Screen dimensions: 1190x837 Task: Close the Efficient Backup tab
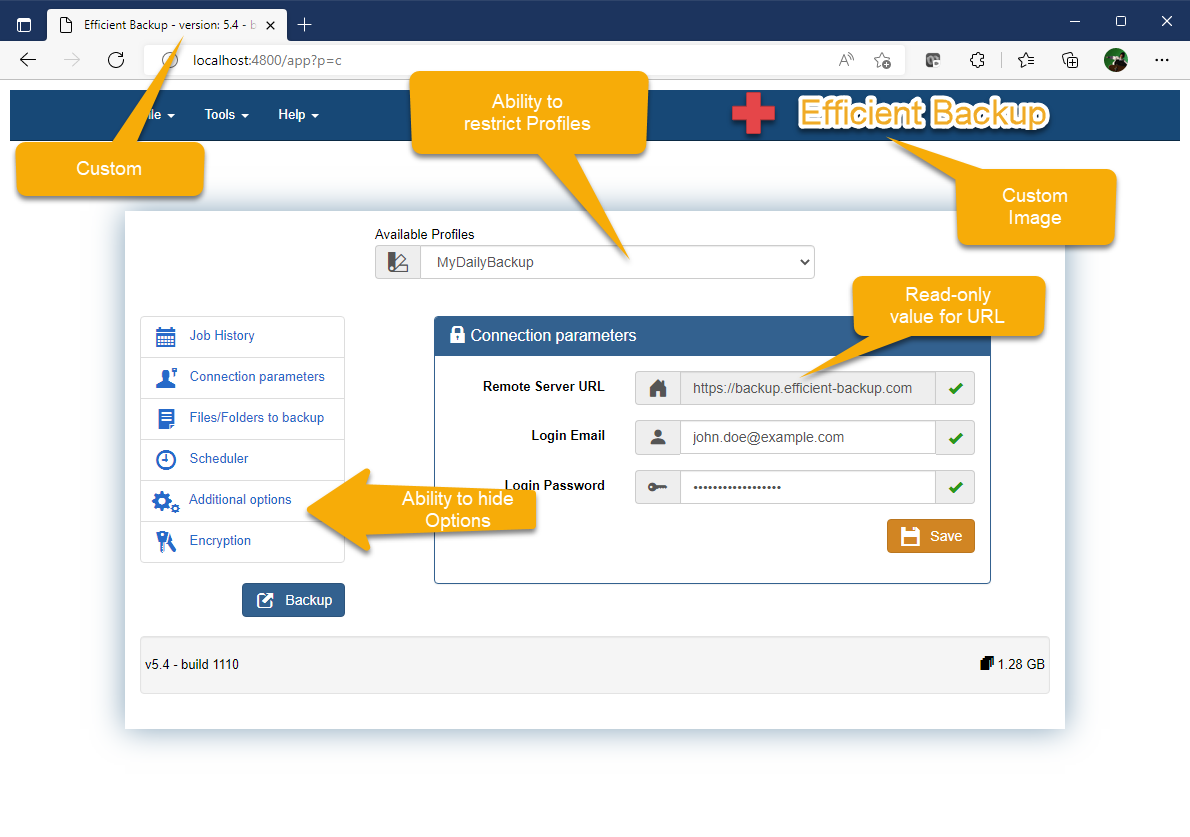270,25
